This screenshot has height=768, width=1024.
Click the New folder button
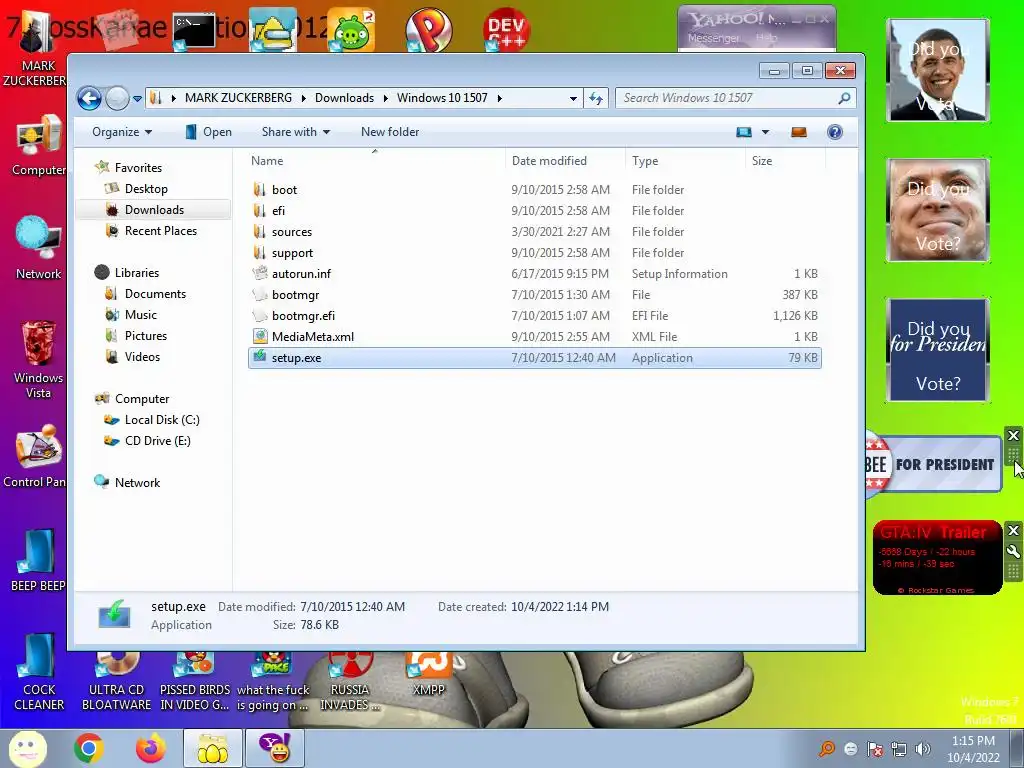coord(390,132)
